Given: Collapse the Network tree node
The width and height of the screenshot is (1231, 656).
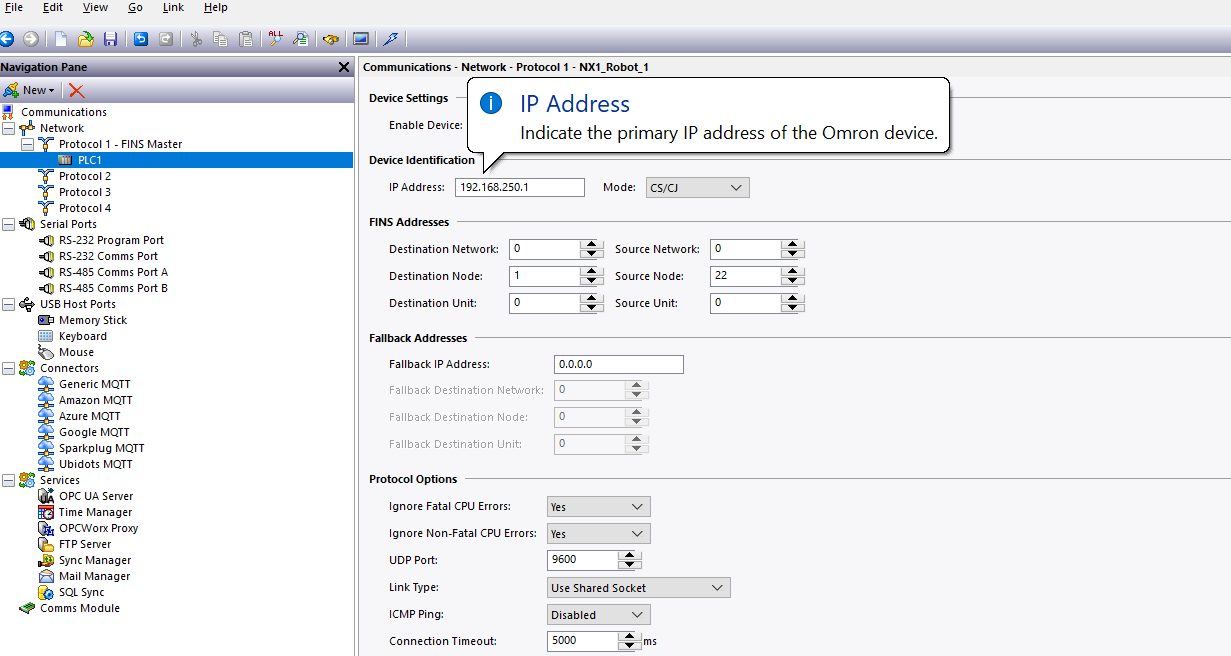Looking at the screenshot, I should click(8, 128).
